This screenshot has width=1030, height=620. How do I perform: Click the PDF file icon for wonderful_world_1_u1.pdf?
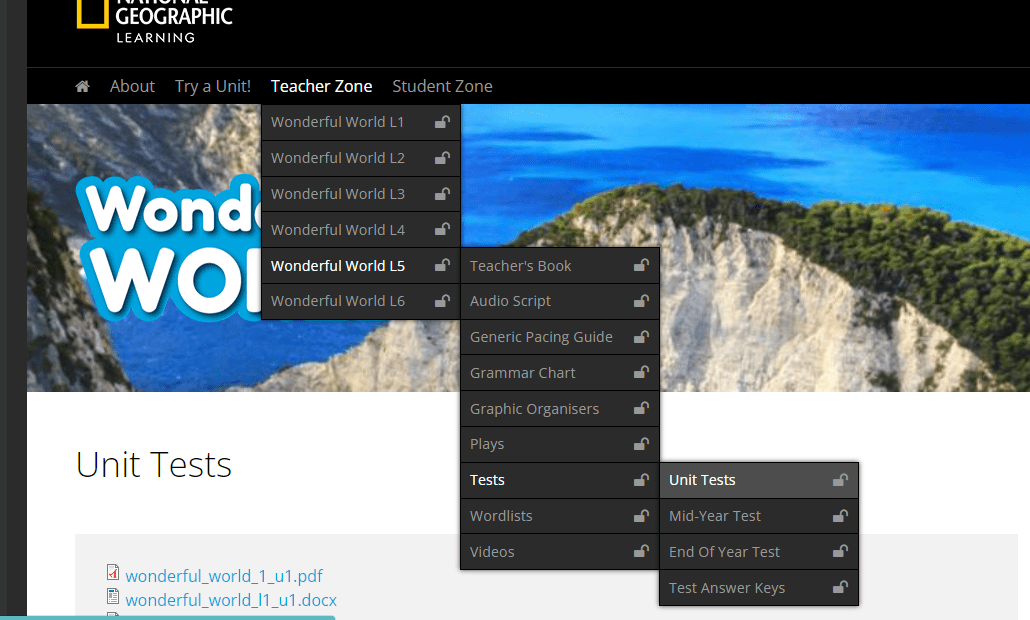tap(113, 573)
